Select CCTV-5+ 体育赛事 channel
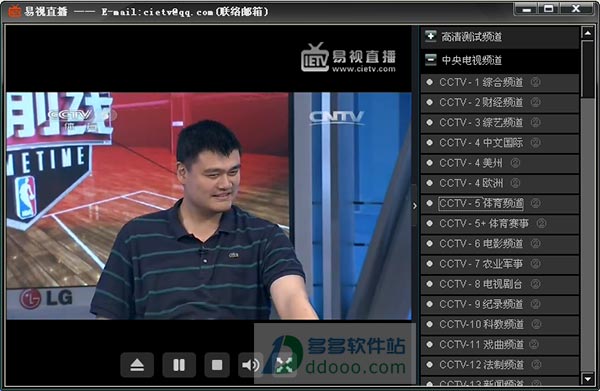 (x=500, y=224)
